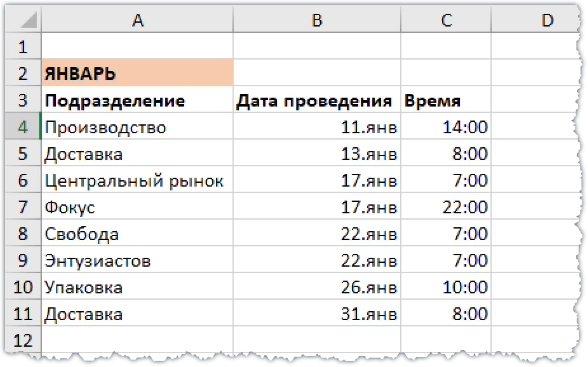The width and height of the screenshot is (588, 367).
Task: Select the Упаковка cell
Action: (x=137, y=286)
